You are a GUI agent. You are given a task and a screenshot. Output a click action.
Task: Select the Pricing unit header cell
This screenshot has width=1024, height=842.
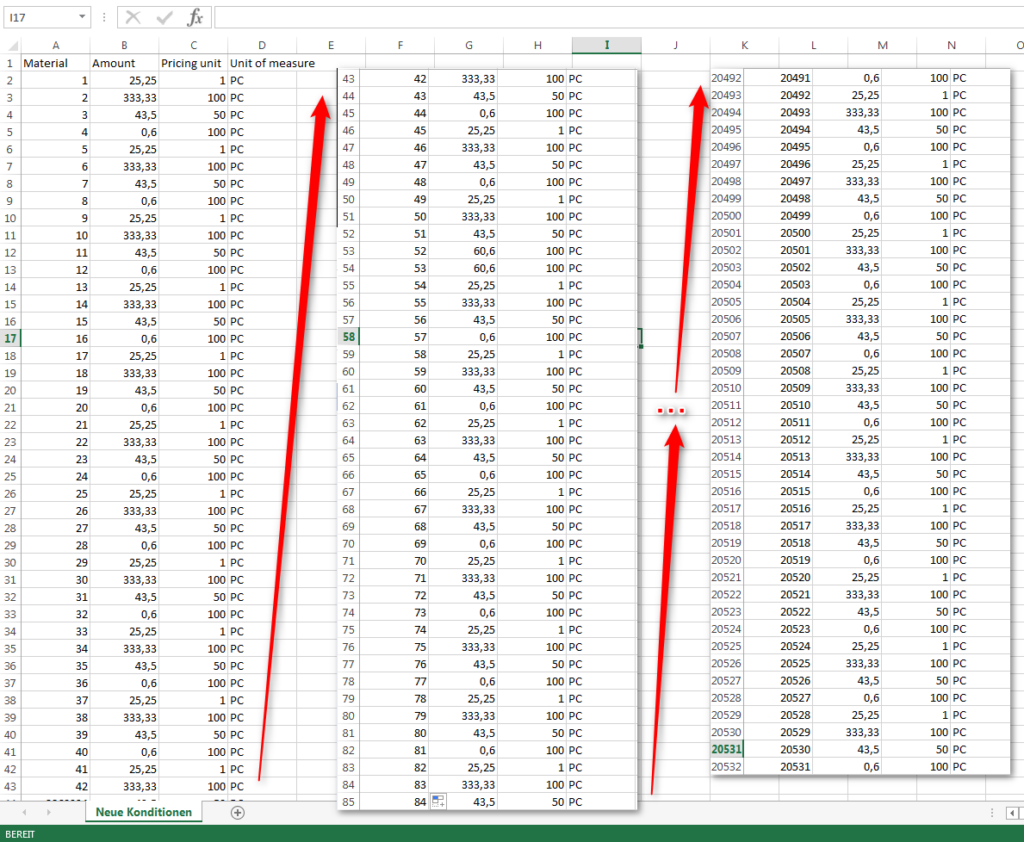(193, 63)
